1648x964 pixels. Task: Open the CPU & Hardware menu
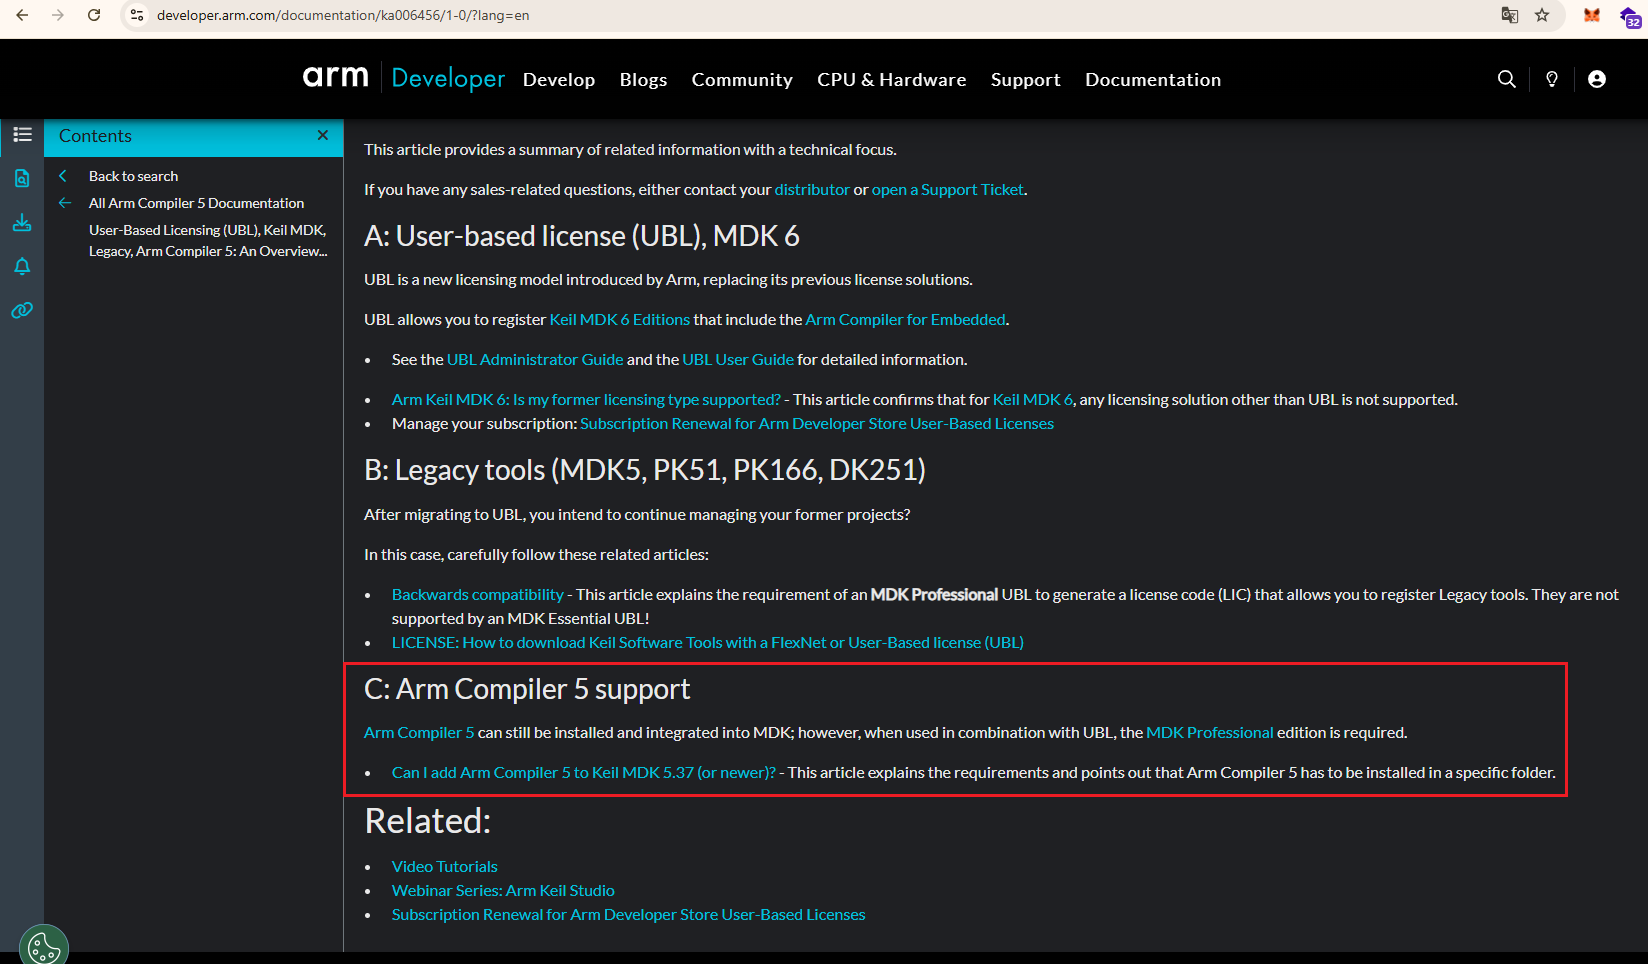(891, 80)
